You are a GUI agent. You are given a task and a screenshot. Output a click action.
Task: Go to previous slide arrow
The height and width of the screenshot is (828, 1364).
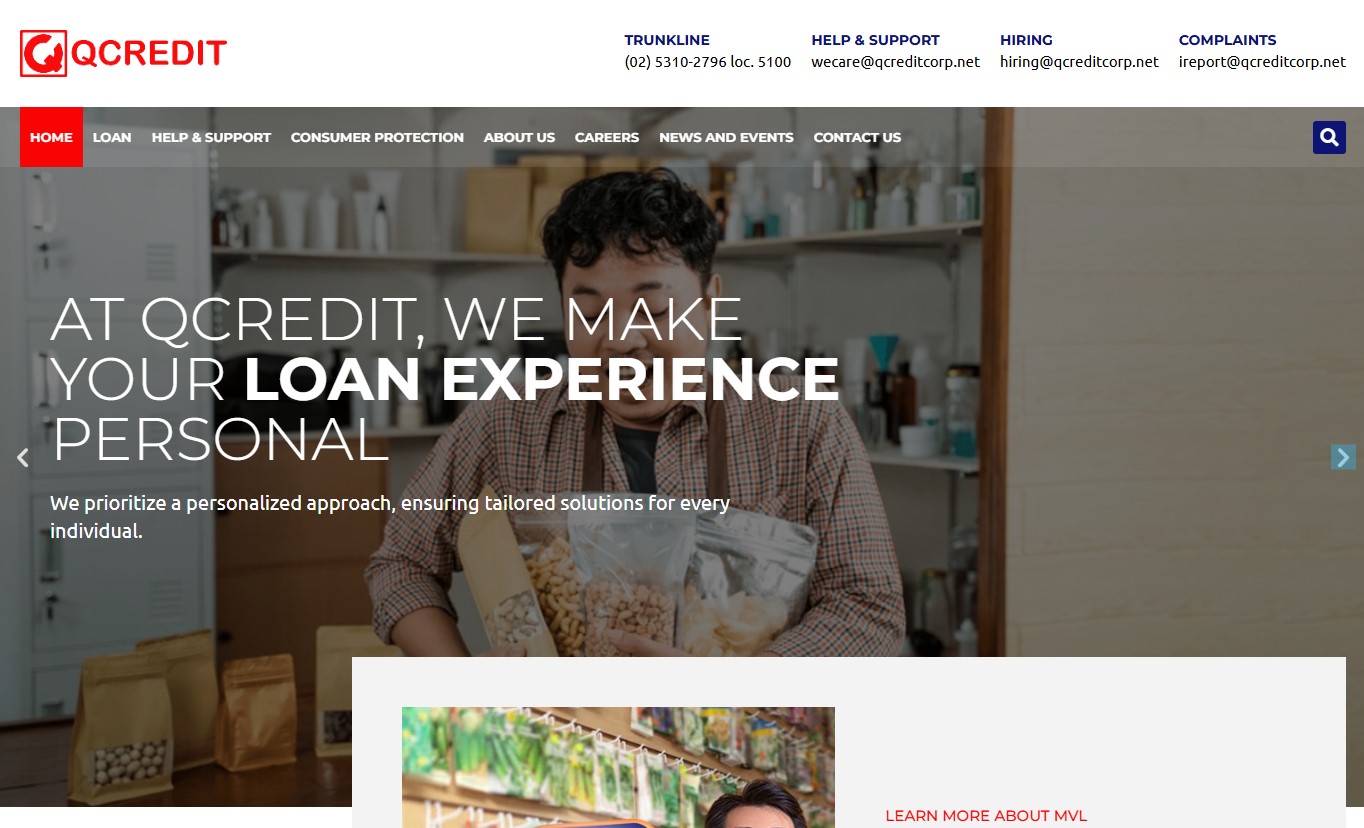tap(22, 458)
